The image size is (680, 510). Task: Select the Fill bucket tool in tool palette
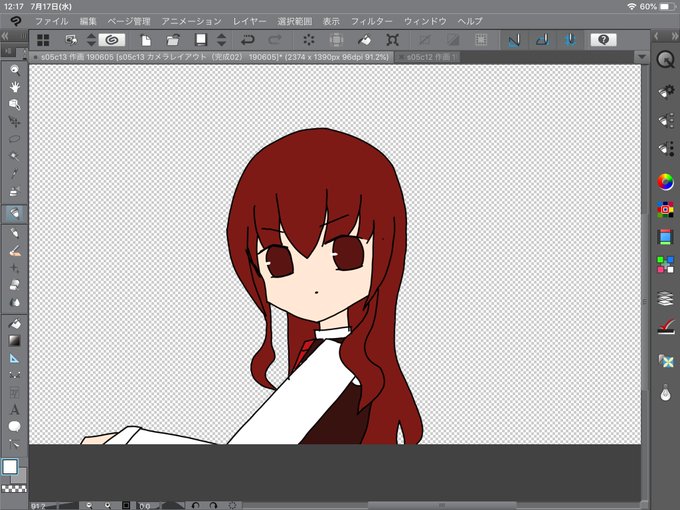point(14,324)
